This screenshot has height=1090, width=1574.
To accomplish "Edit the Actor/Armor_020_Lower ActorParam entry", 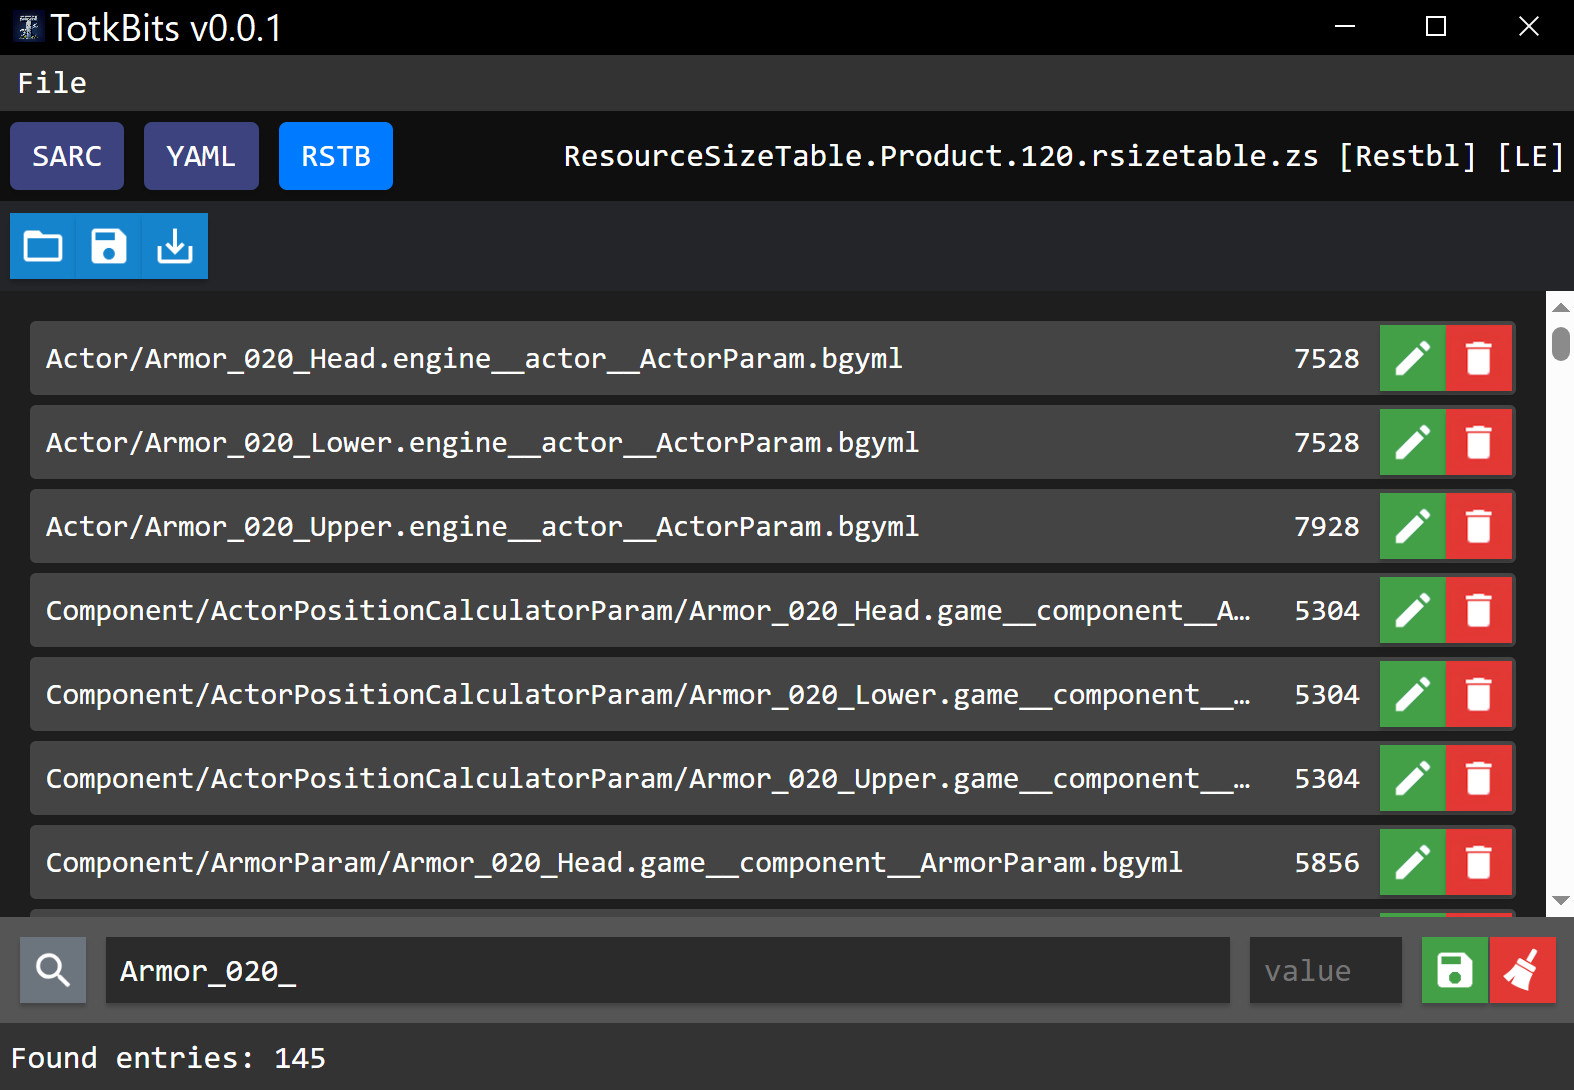I will point(1412,442).
